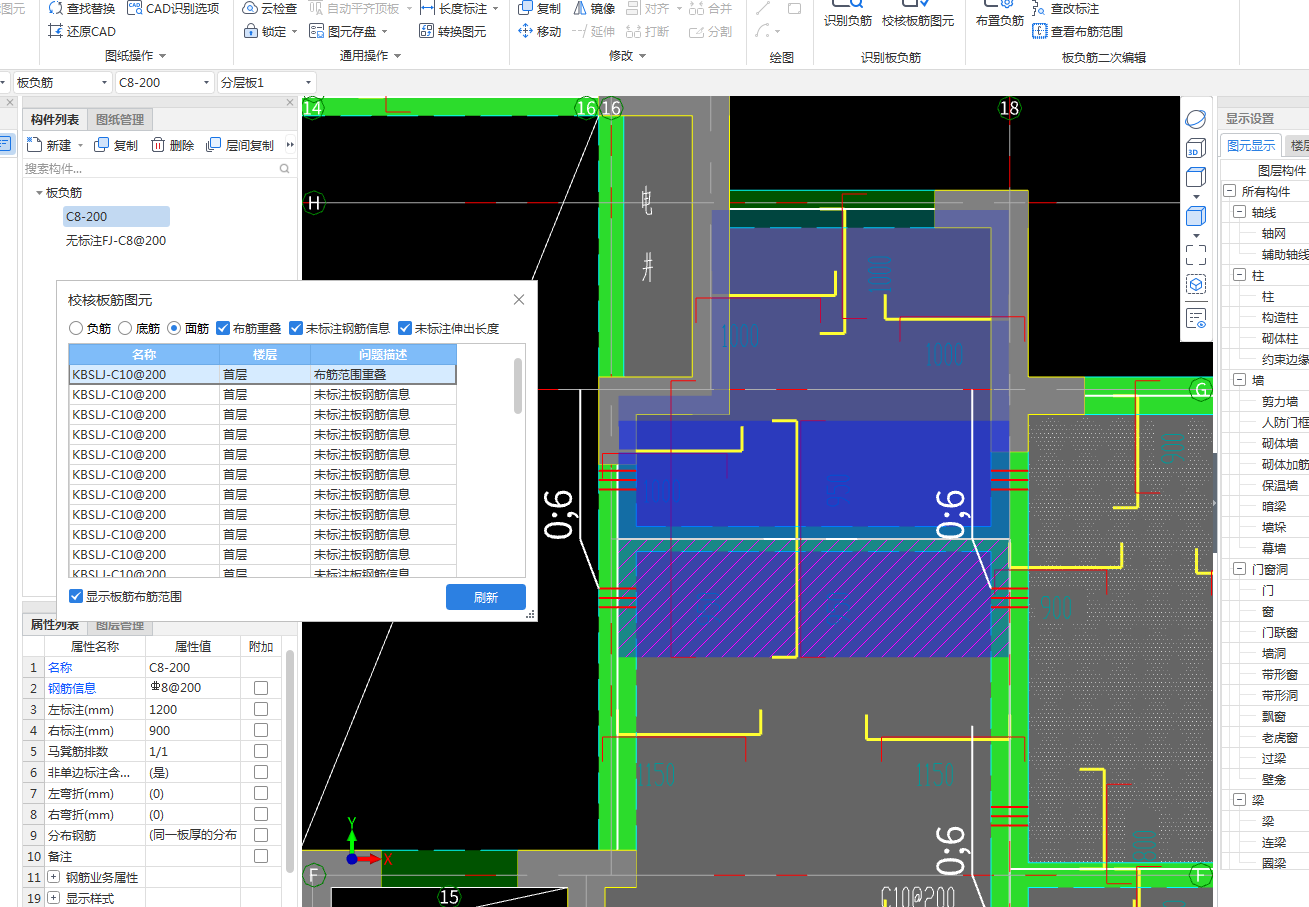Click the 还原CAD restore tool
The width and height of the screenshot is (1309, 907).
click(82, 31)
